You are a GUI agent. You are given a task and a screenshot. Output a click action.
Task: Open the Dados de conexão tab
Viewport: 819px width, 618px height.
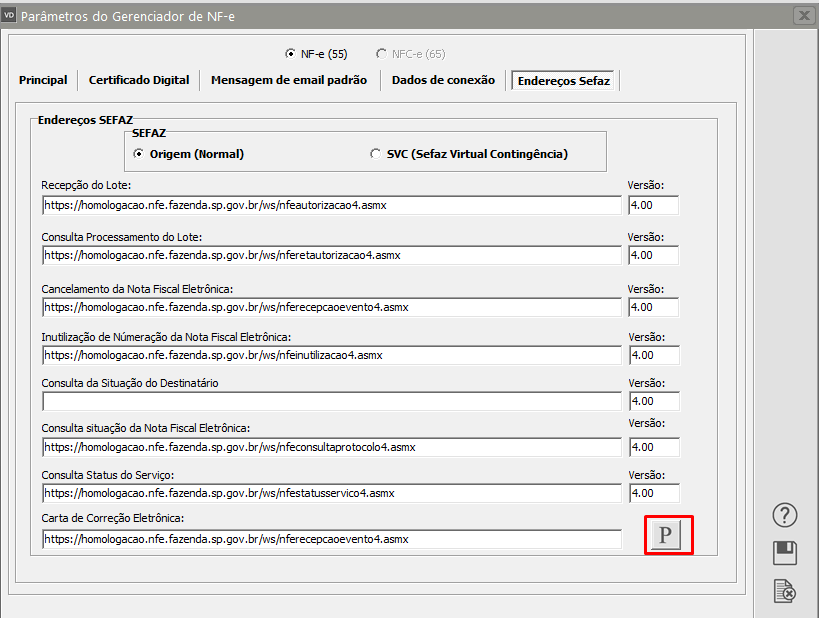tap(443, 80)
